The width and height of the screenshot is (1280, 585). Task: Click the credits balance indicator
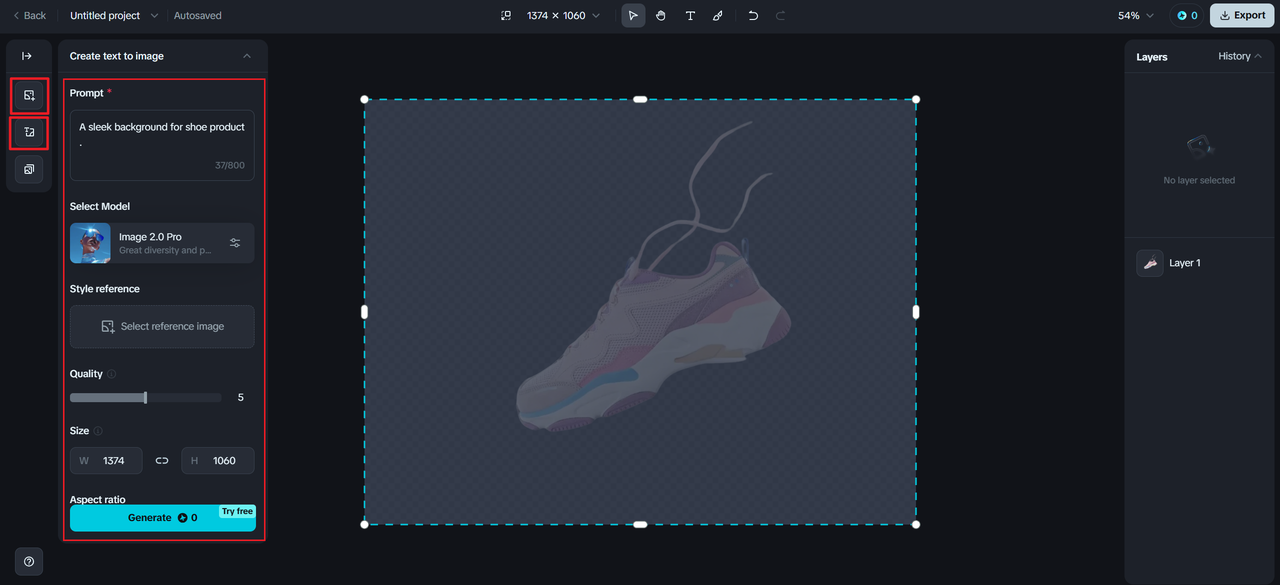click(1187, 16)
